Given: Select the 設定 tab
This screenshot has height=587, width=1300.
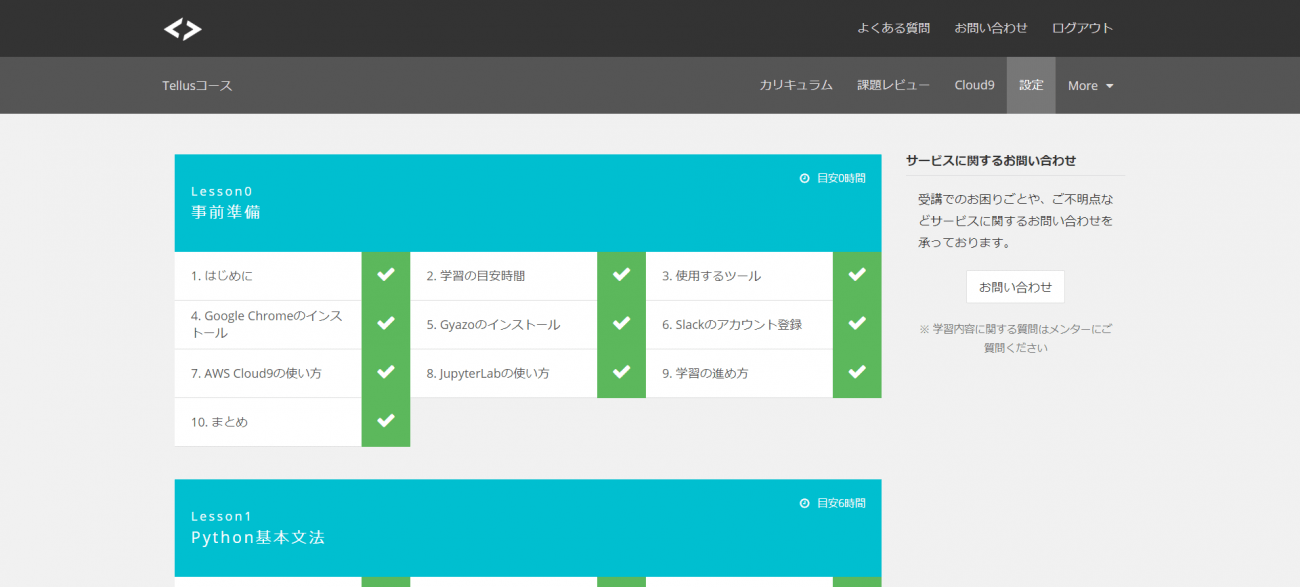Looking at the screenshot, I should point(1031,86).
